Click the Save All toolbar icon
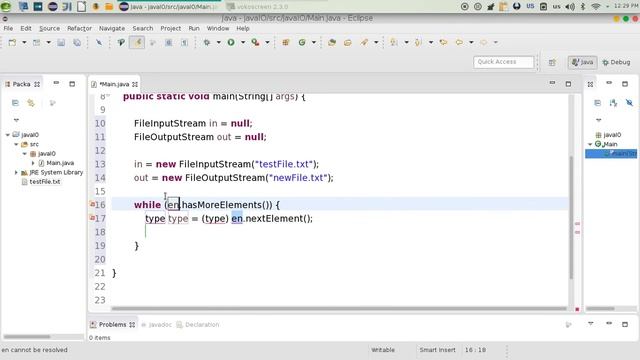Screen dimensions: 640x360 click(x=77, y=42)
